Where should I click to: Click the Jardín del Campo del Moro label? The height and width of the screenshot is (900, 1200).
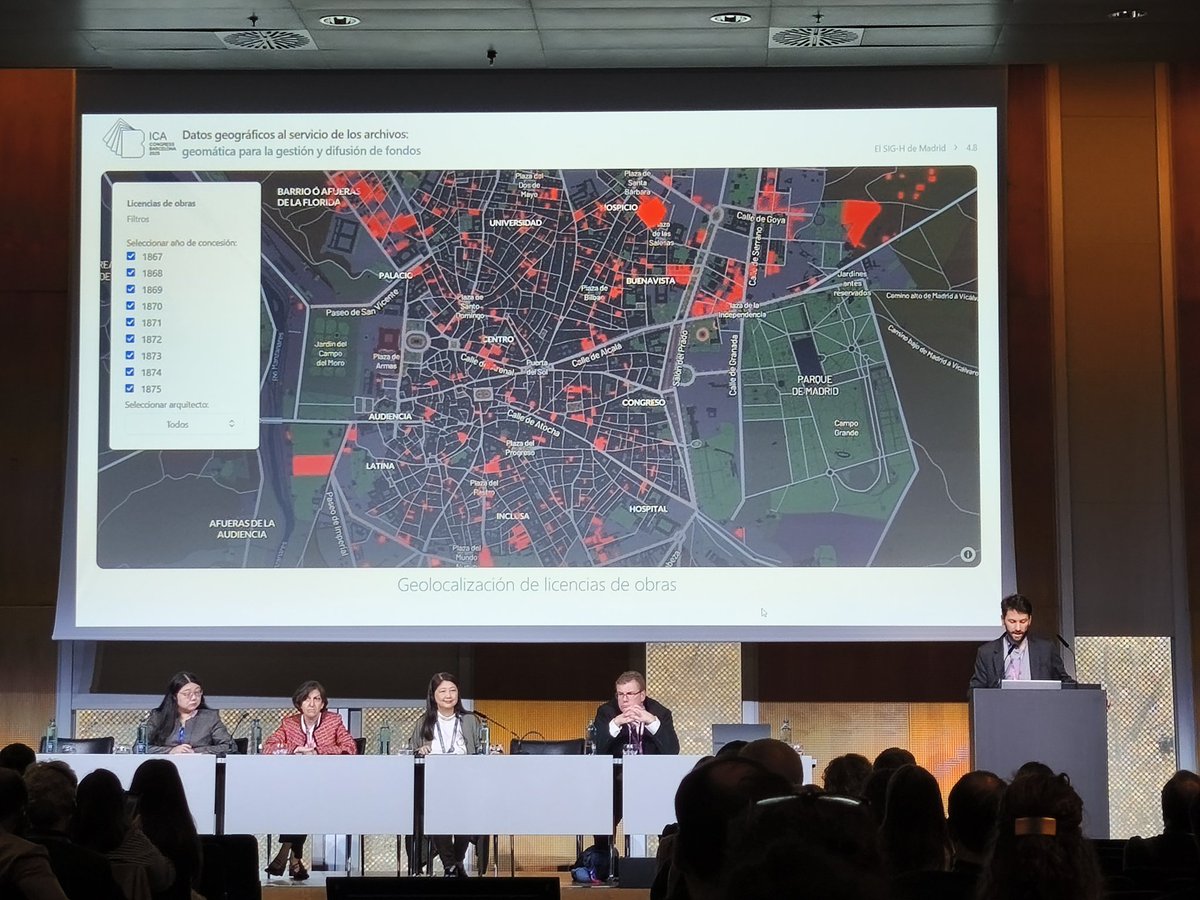point(330,354)
